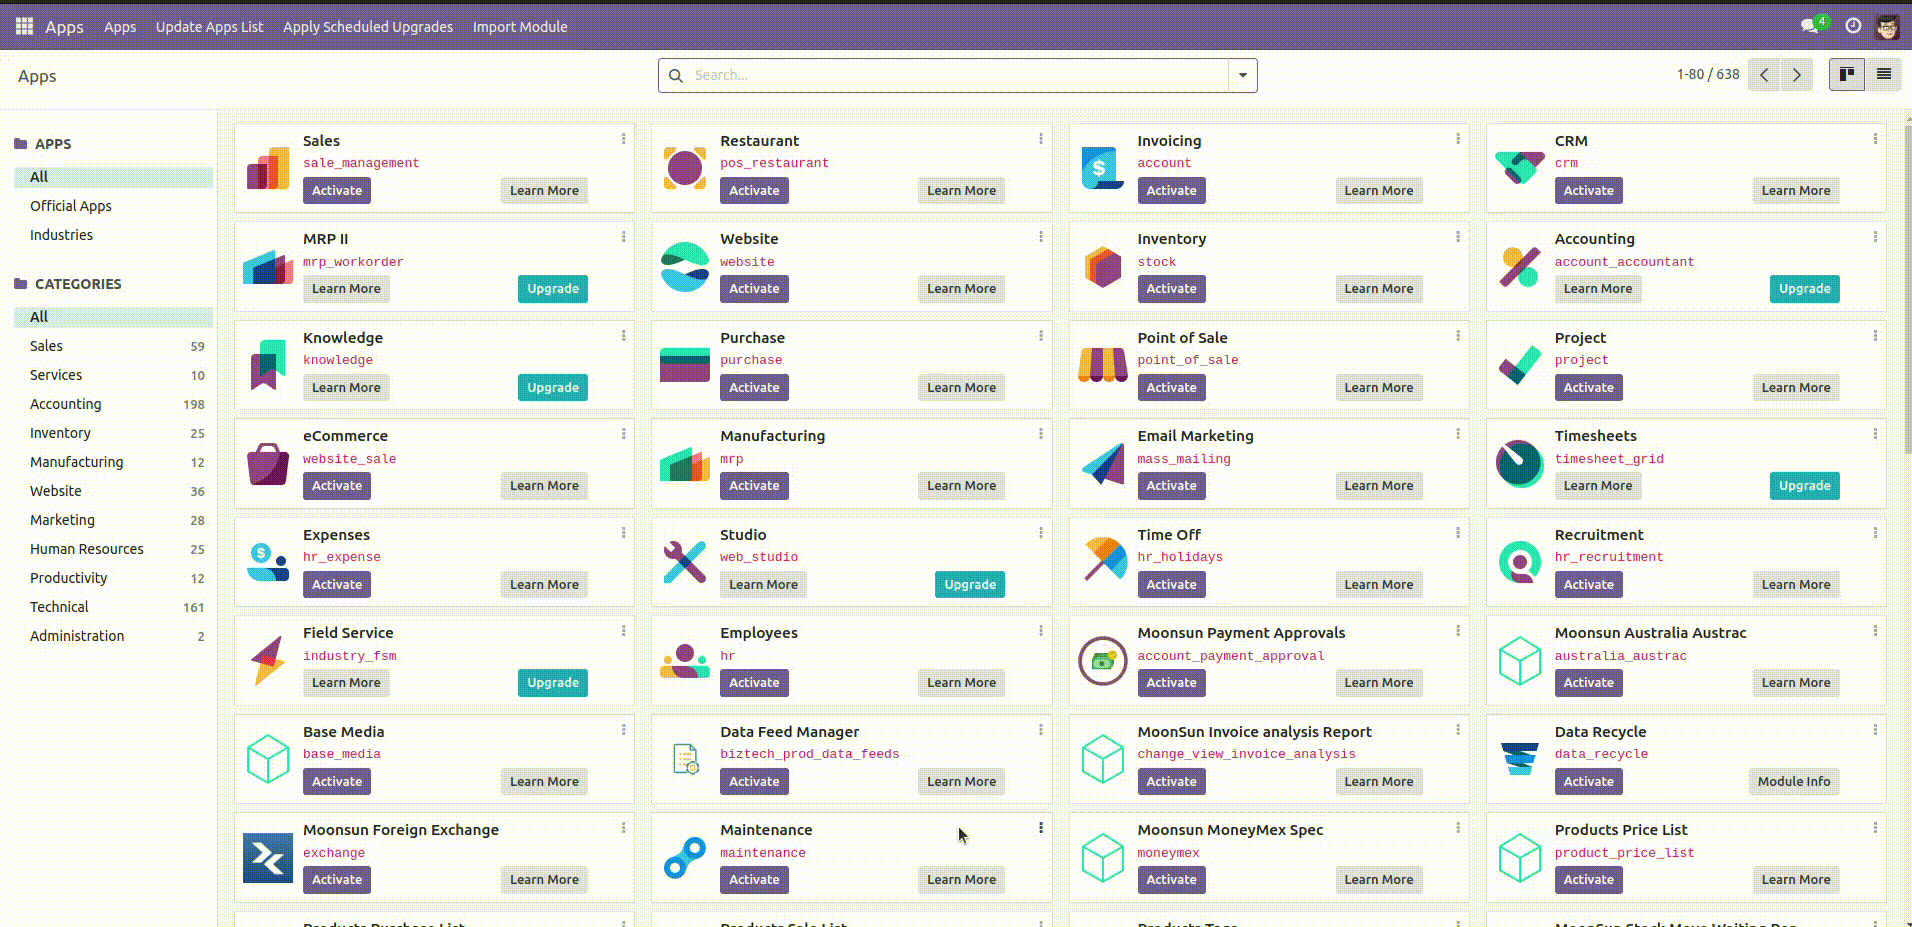Switch to list view
The height and width of the screenshot is (927, 1912).
tap(1884, 74)
